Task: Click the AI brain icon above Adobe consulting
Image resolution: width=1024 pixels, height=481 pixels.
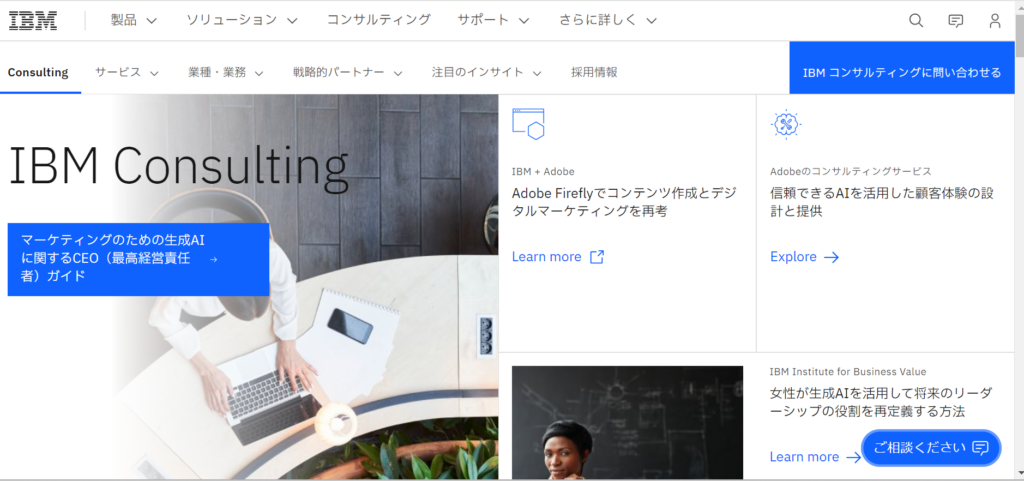Action: coord(786,124)
